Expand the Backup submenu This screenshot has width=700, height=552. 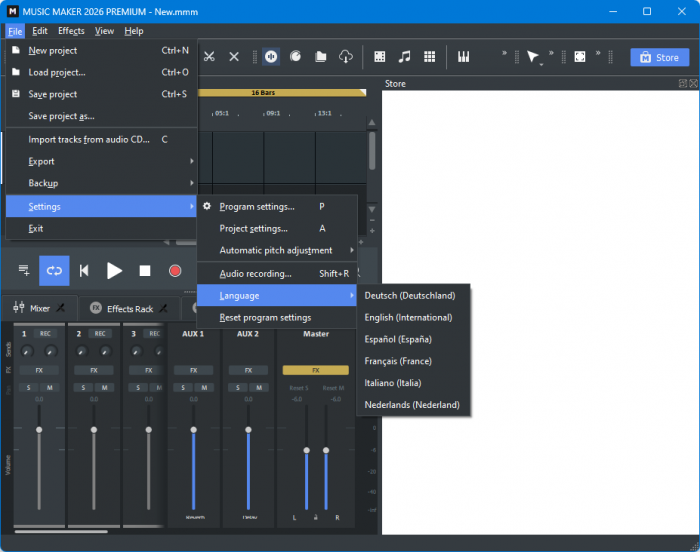[x=100, y=183]
